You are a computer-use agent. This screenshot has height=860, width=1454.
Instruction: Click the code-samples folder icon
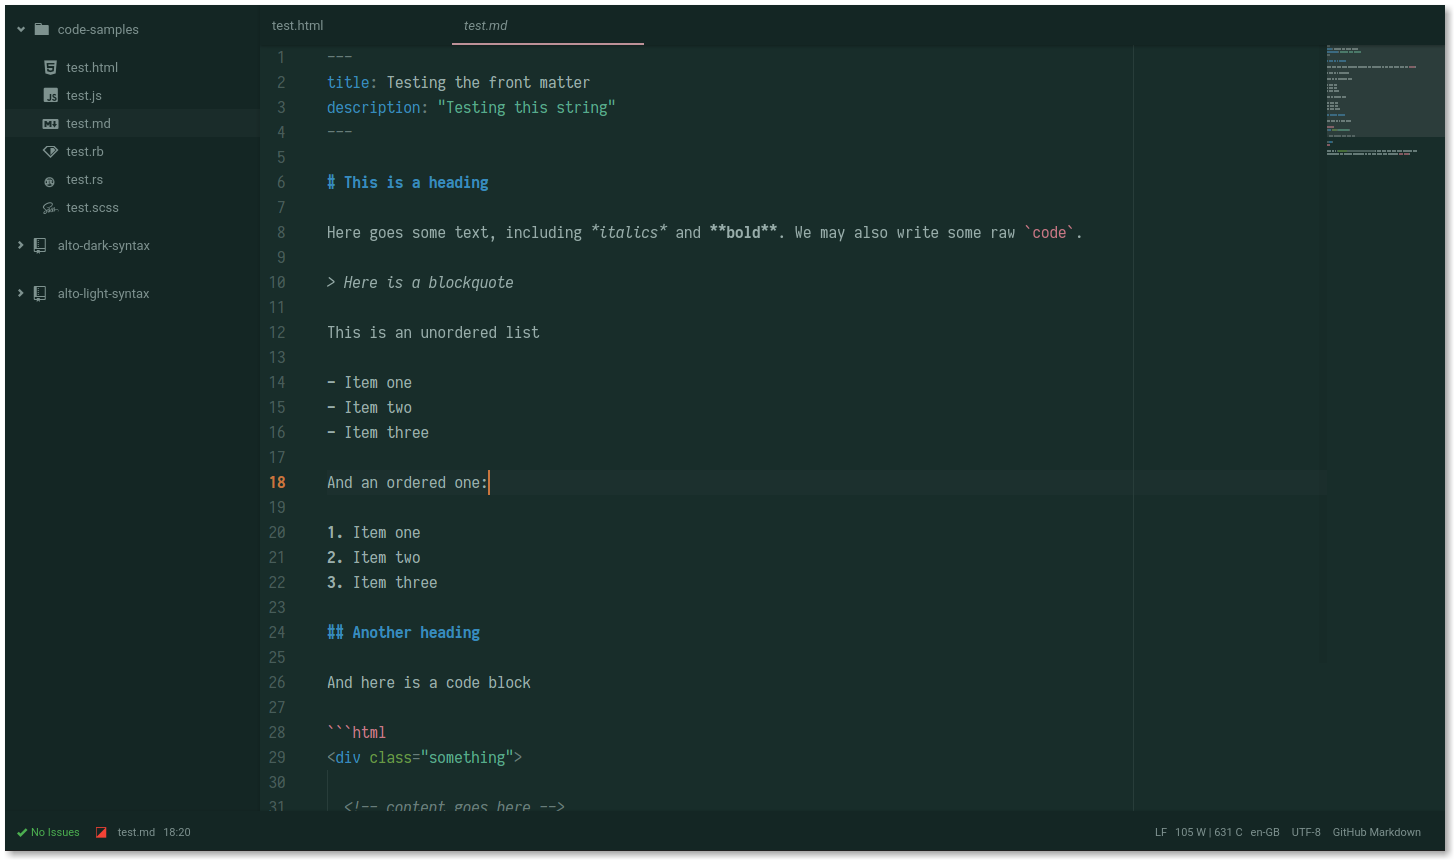[x=42, y=29]
